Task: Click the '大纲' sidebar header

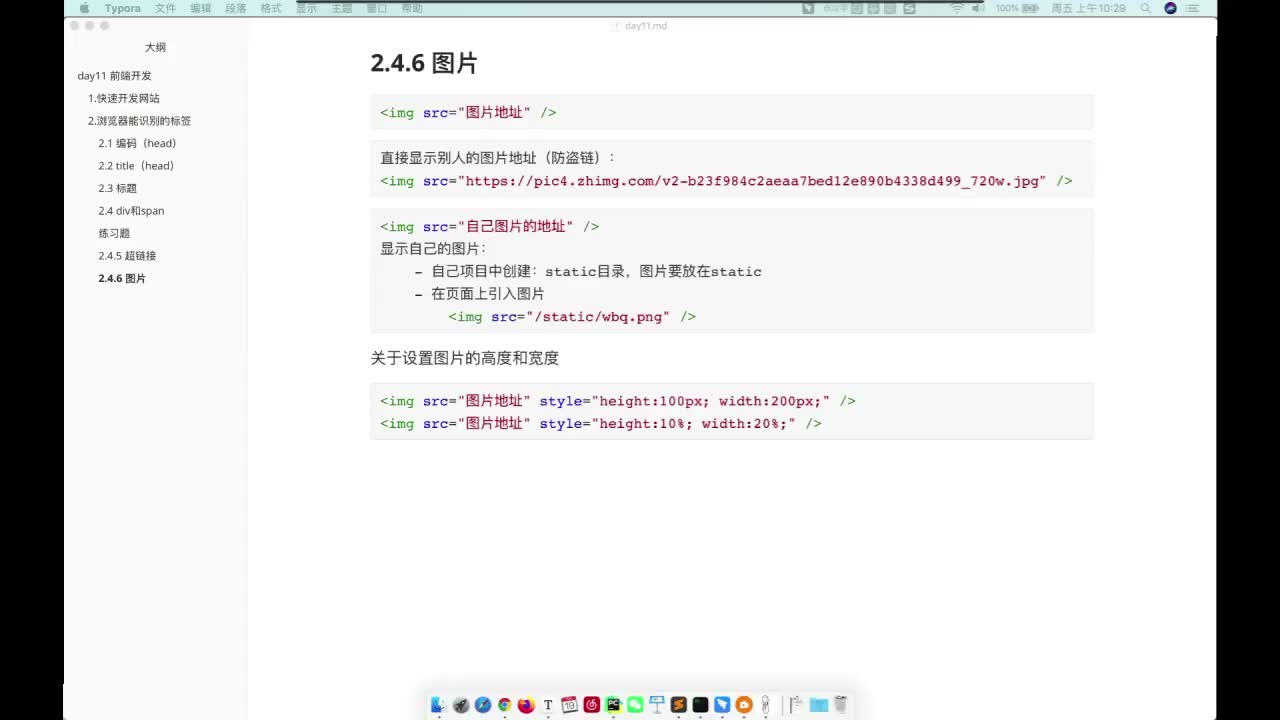Action: (155, 47)
